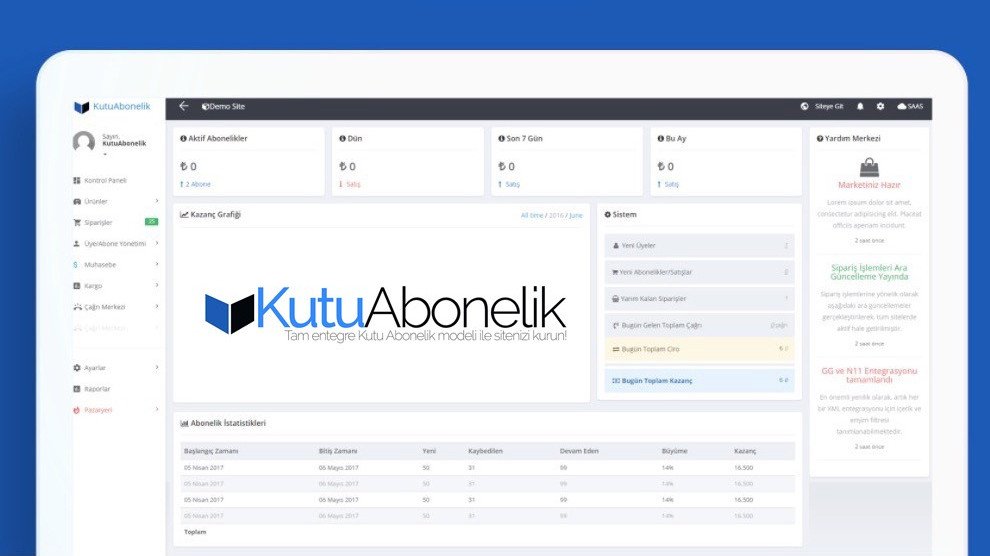The image size is (990, 556).
Task: Open the Muhasebe menu item
Action: (100, 265)
